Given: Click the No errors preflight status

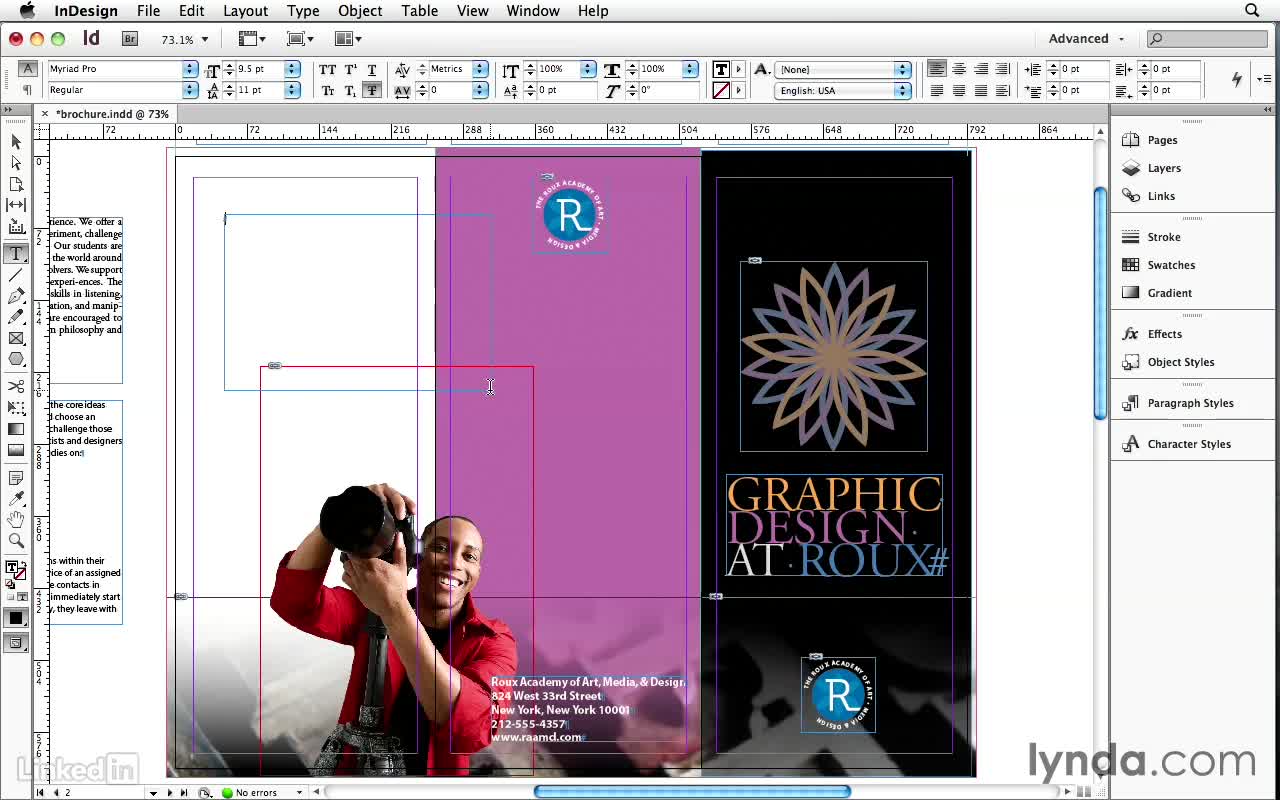Looking at the screenshot, I should pos(250,792).
